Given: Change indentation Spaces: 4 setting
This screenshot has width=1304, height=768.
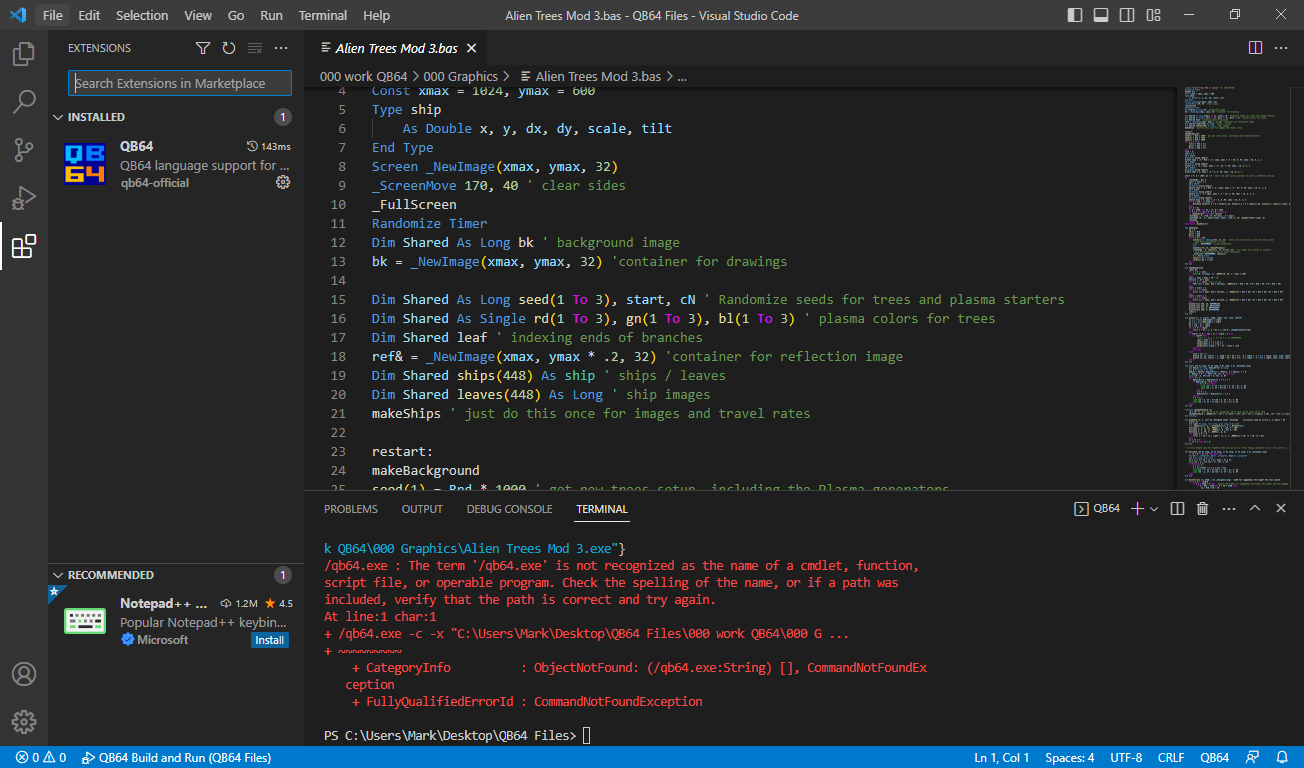Looking at the screenshot, I should click(x=1070, y=758).
